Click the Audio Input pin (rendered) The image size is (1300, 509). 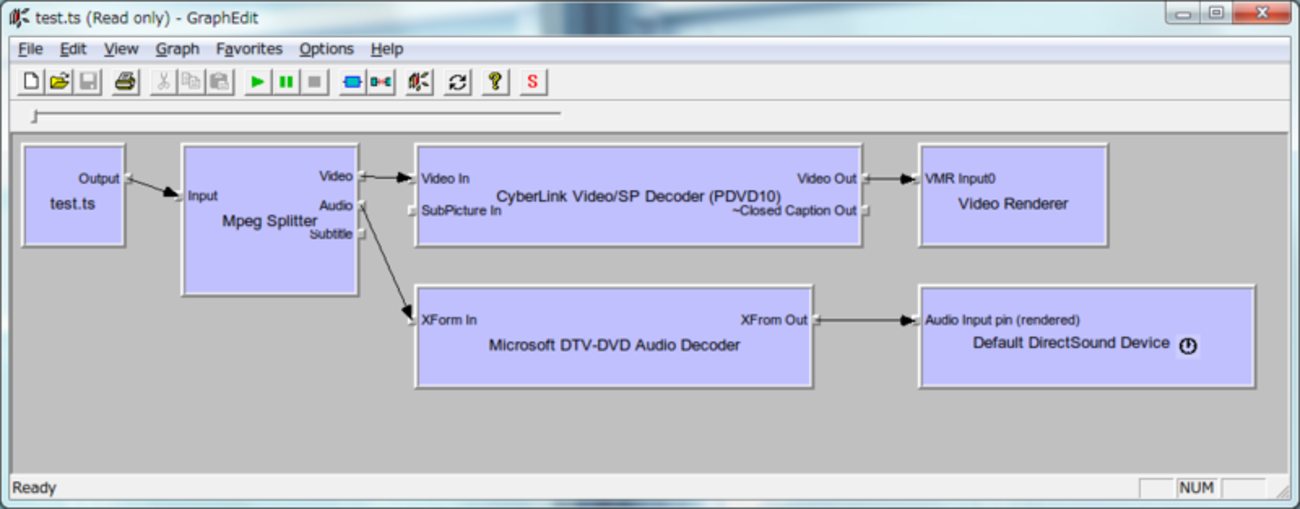[x=916, y=320]
